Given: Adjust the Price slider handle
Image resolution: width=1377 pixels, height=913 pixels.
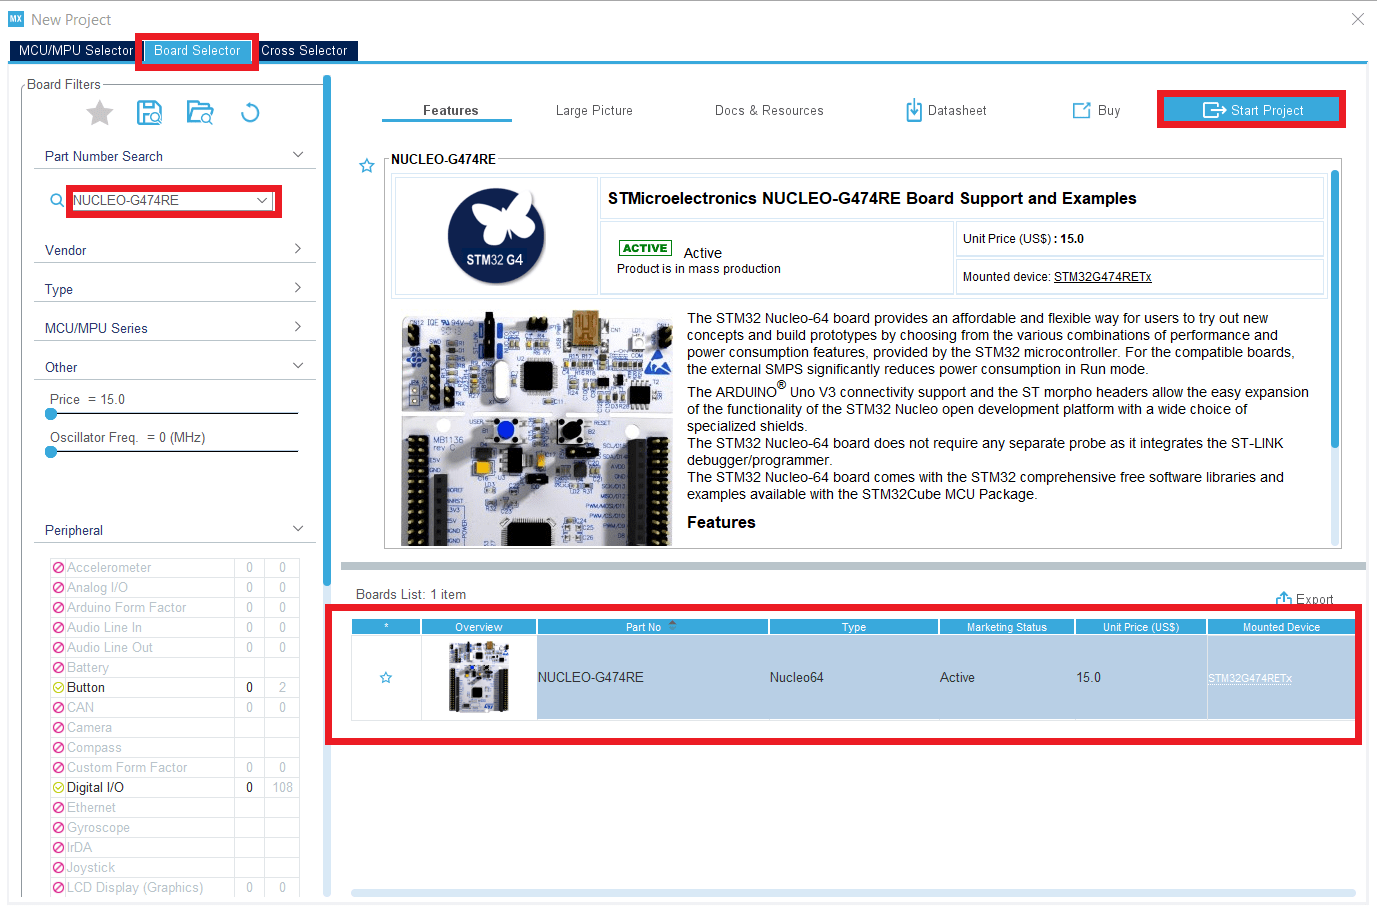Looking at the screenshot, I should click(51, 414).
